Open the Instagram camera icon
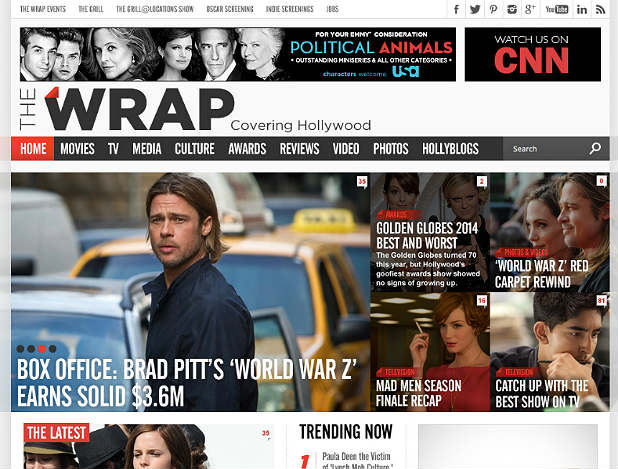 (x=512, y=9)
